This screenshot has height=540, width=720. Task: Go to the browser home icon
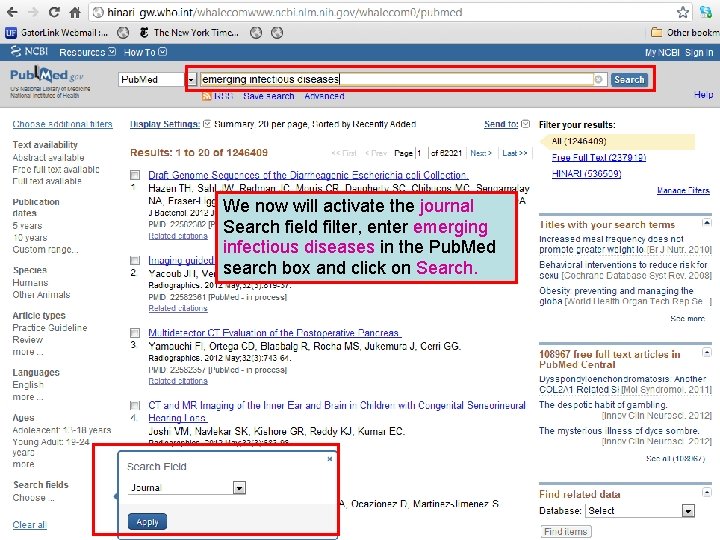point(75,12)
